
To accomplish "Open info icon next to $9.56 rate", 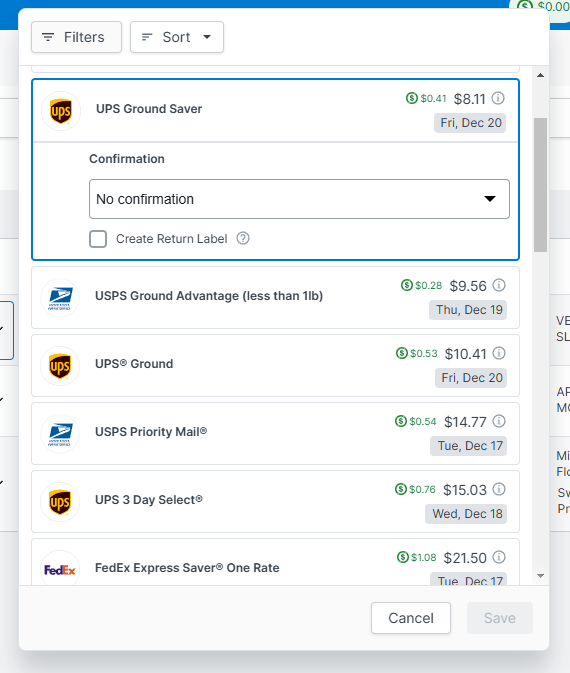I will [x=499, y=285].
